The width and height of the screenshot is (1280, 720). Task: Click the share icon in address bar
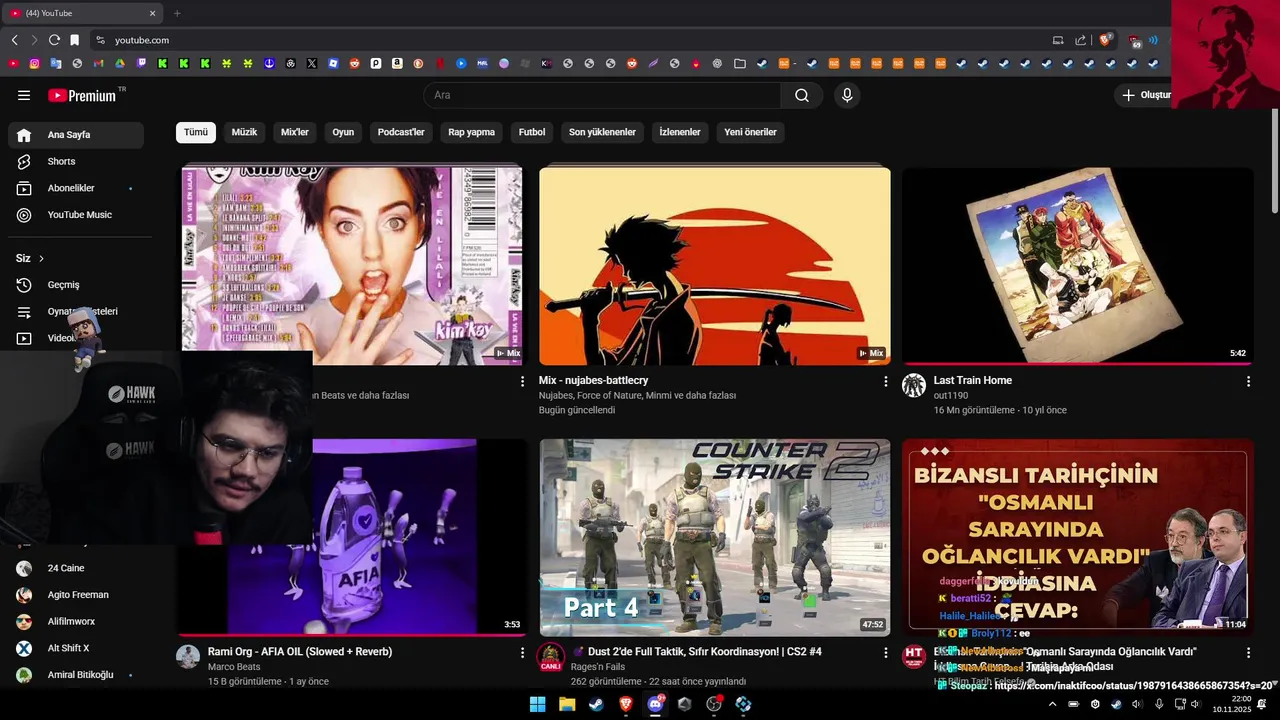[x=1081, y=40]
